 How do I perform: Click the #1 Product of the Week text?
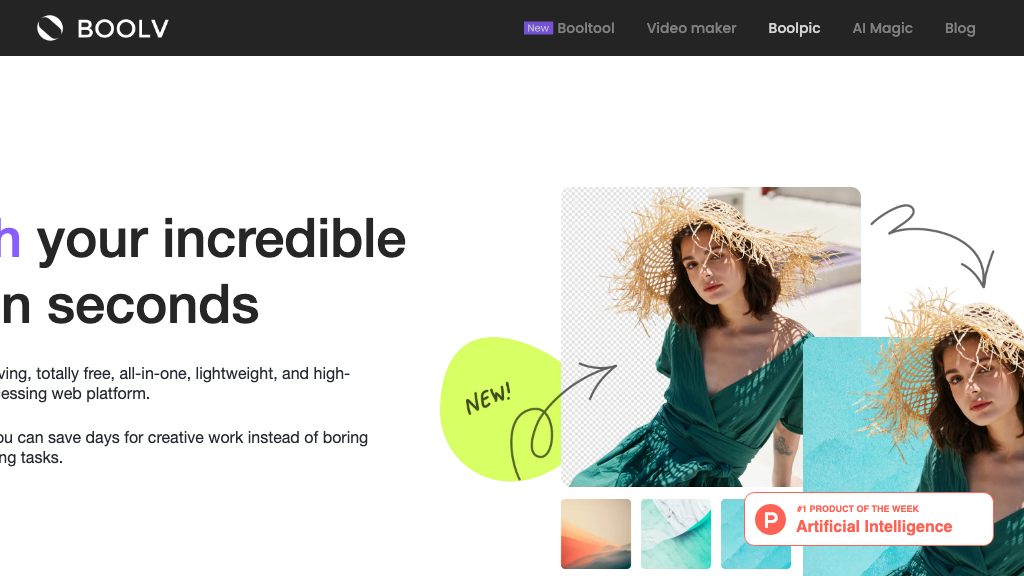click(x=857, y=509)
